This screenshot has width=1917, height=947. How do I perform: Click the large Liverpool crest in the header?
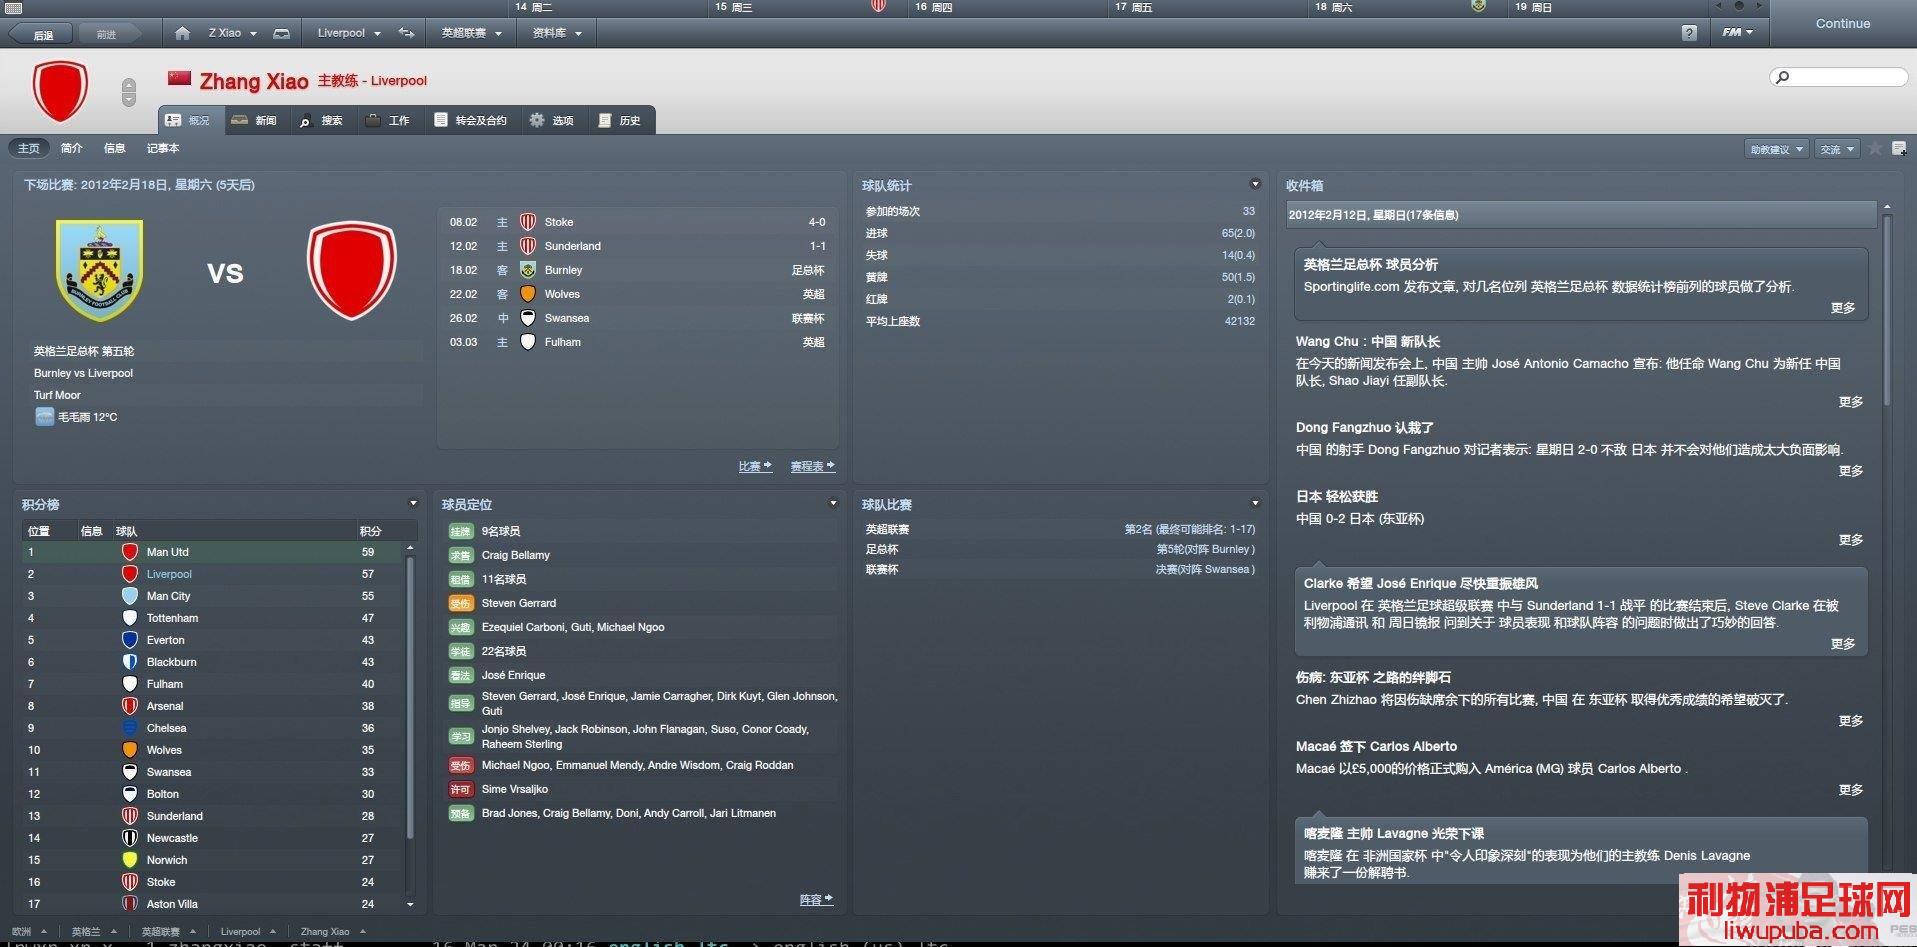click(x=60, y=91)
